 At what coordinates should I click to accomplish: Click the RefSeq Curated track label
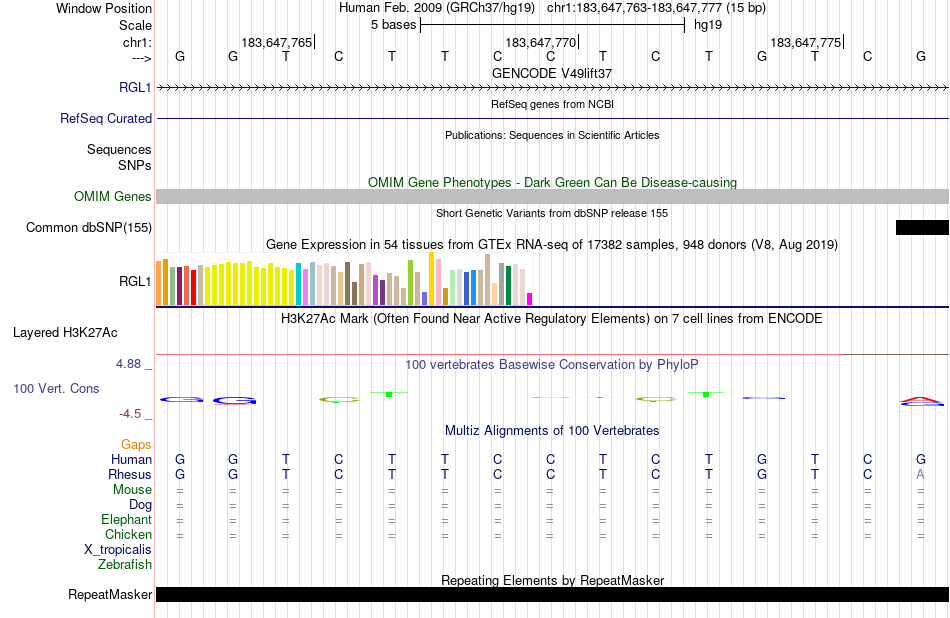coord(106,119)
